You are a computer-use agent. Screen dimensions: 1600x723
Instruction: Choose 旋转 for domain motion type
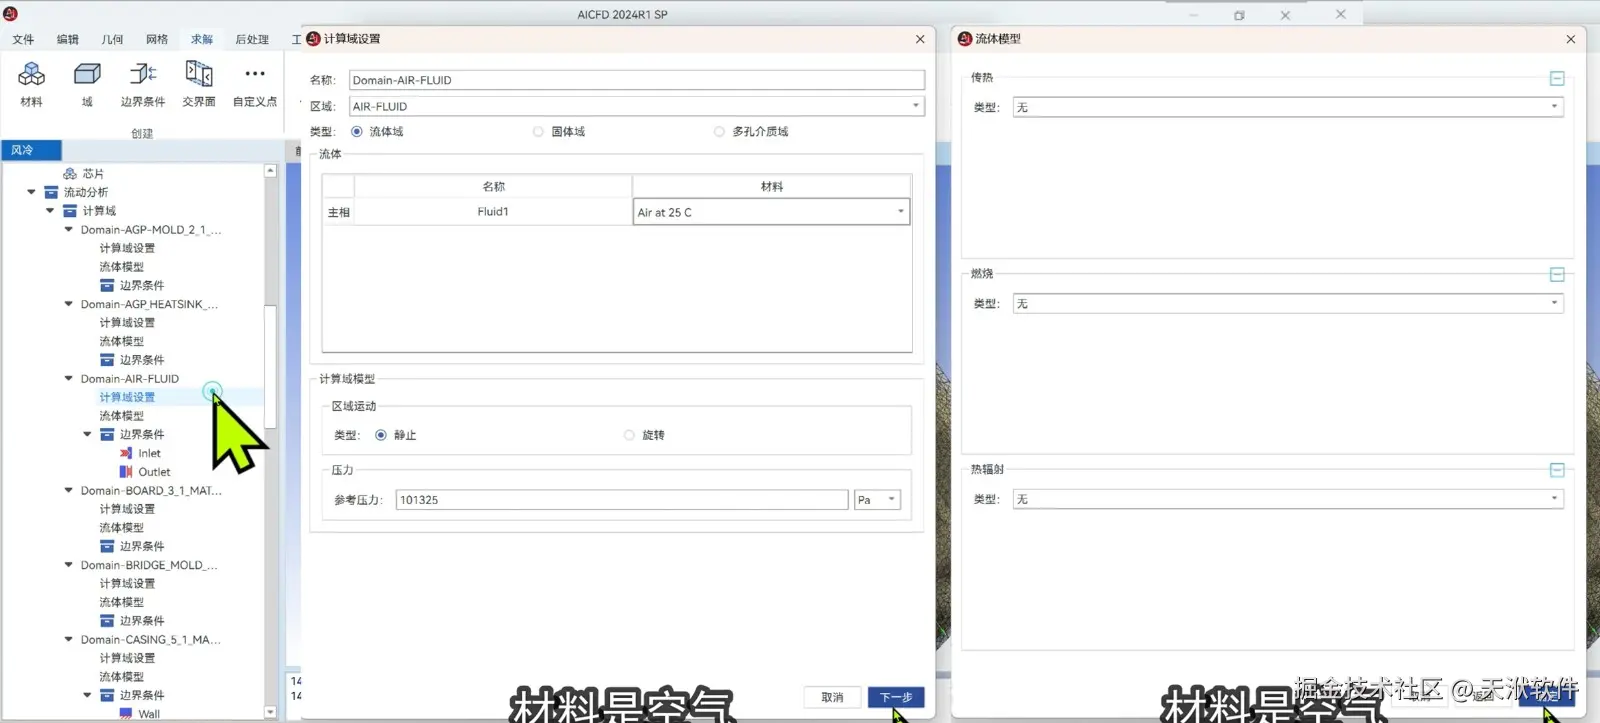pyautogui.click(x=629, y=435)
